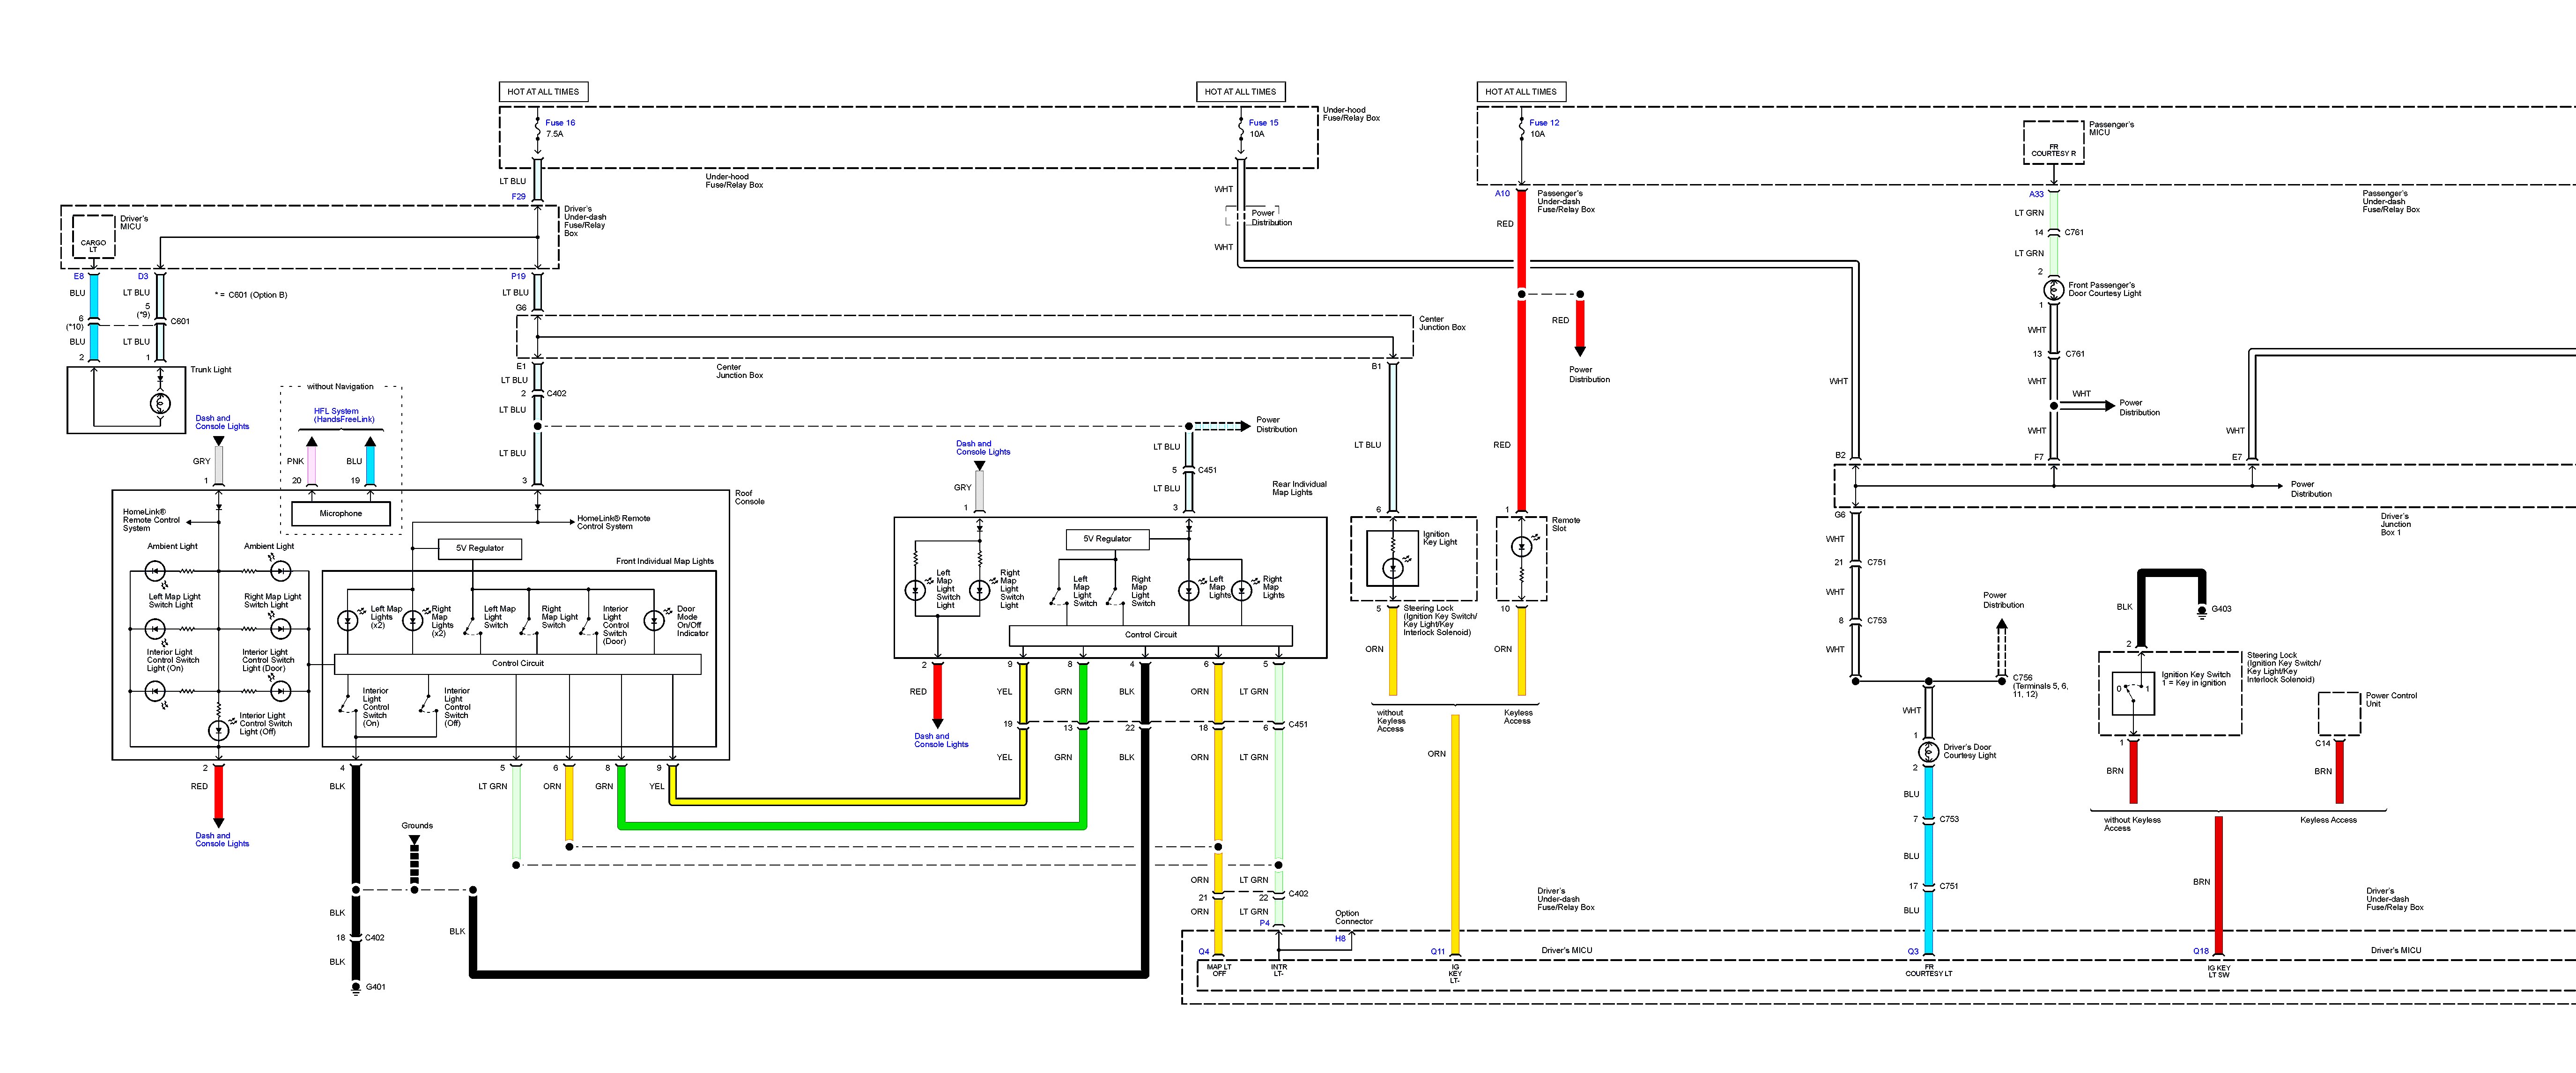Click the red Power Distribution arrow
The height and width of the screenshot is (1073, 2576).
point(1580,335)
